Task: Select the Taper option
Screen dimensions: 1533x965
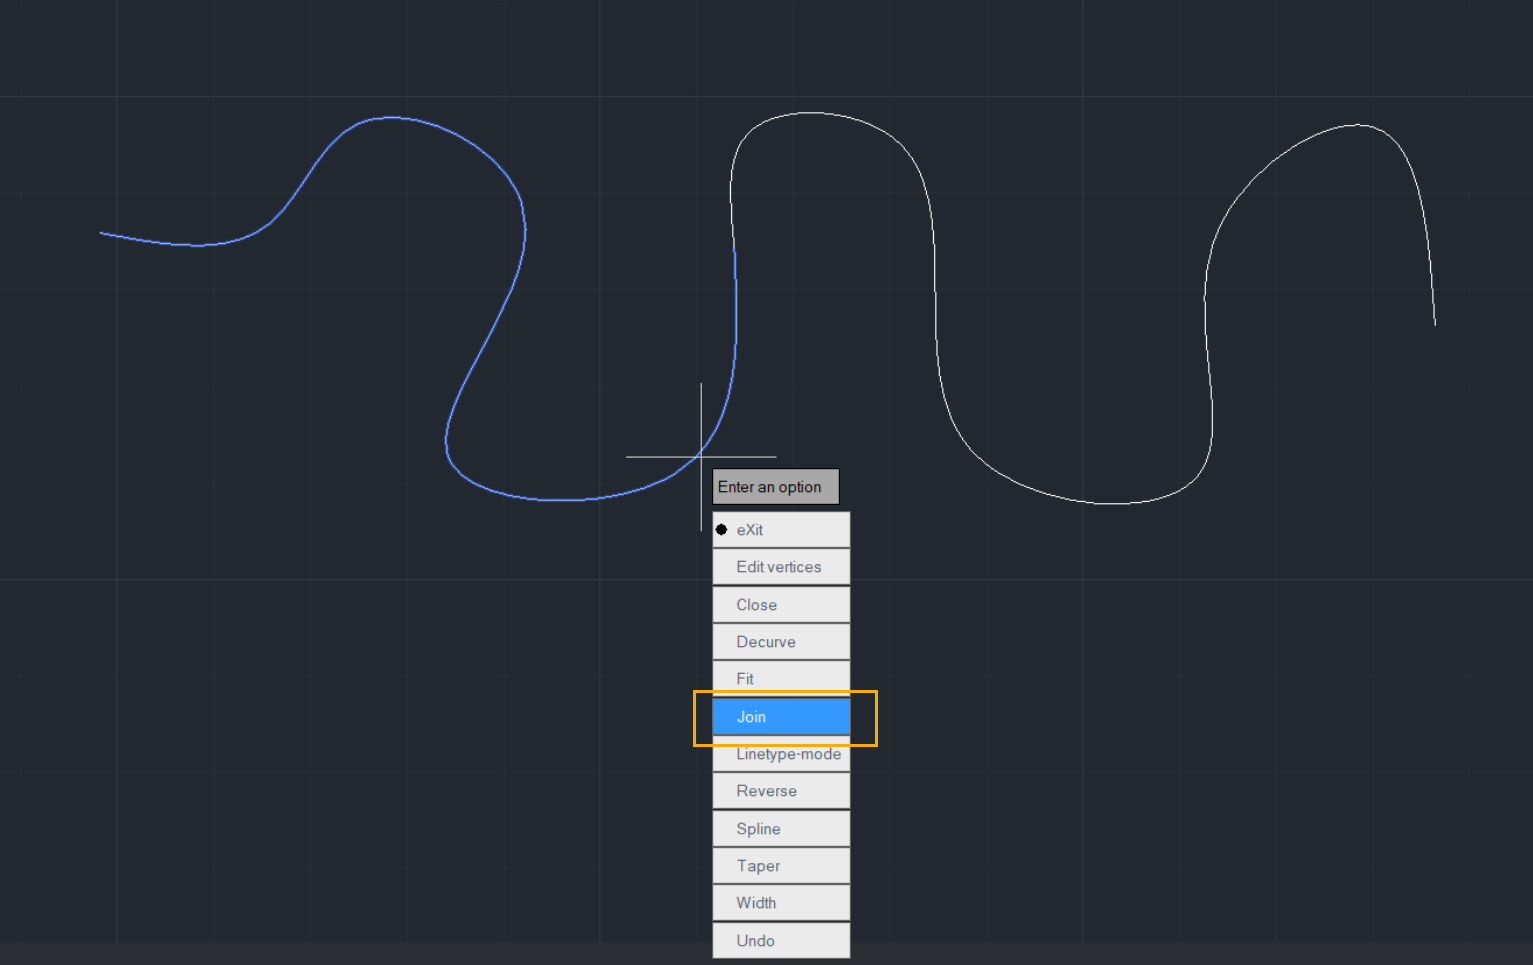Action: tap(781, 866)
